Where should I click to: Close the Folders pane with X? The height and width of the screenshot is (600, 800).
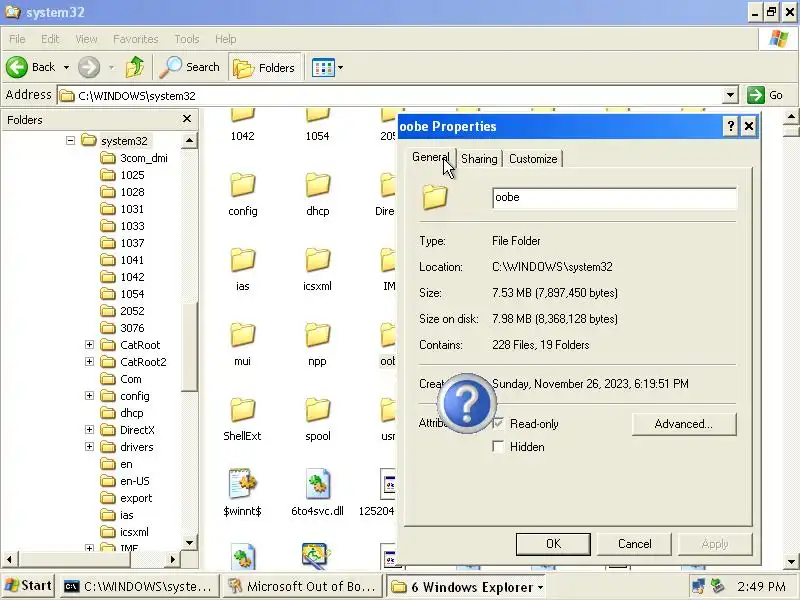[x=187, y=119]
